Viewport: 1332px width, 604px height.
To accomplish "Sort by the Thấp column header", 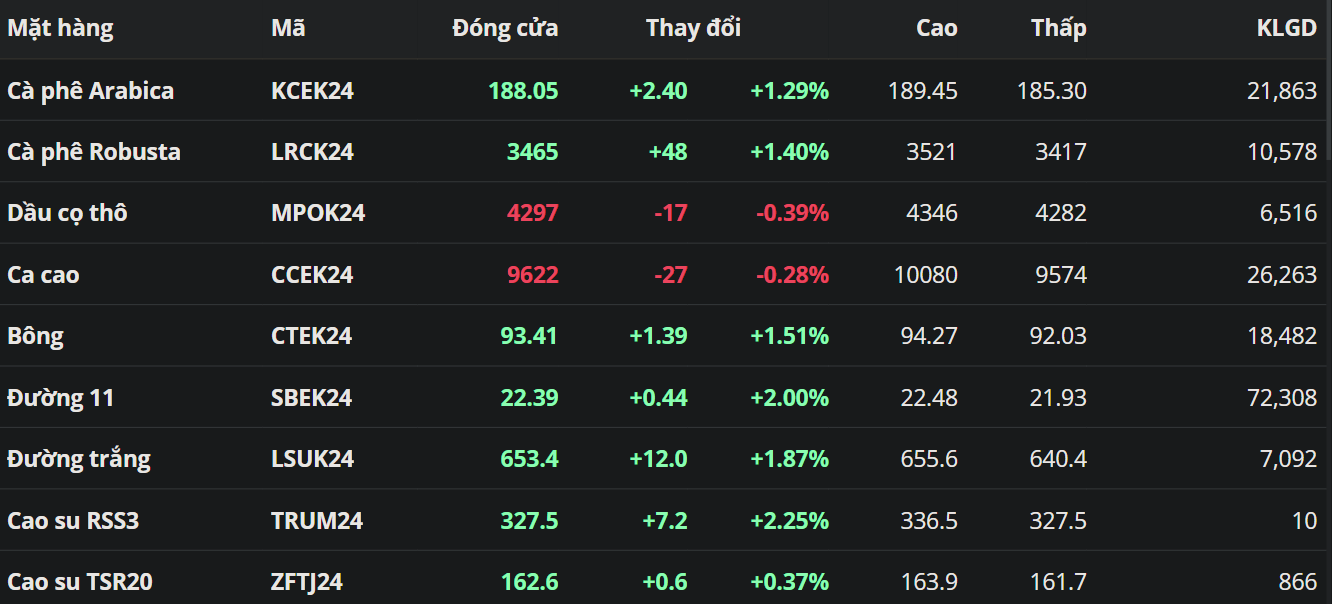I will coord(1058,28).
